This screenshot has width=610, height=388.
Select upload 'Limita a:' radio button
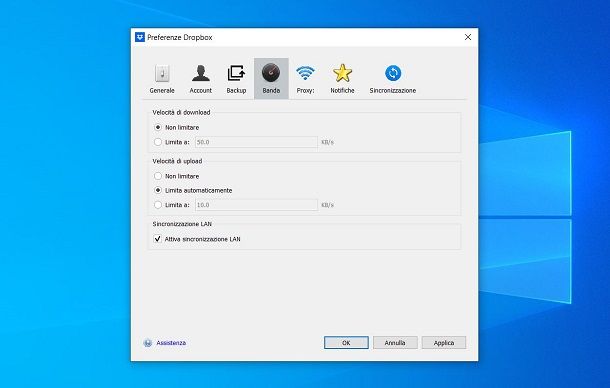[158, 205]
